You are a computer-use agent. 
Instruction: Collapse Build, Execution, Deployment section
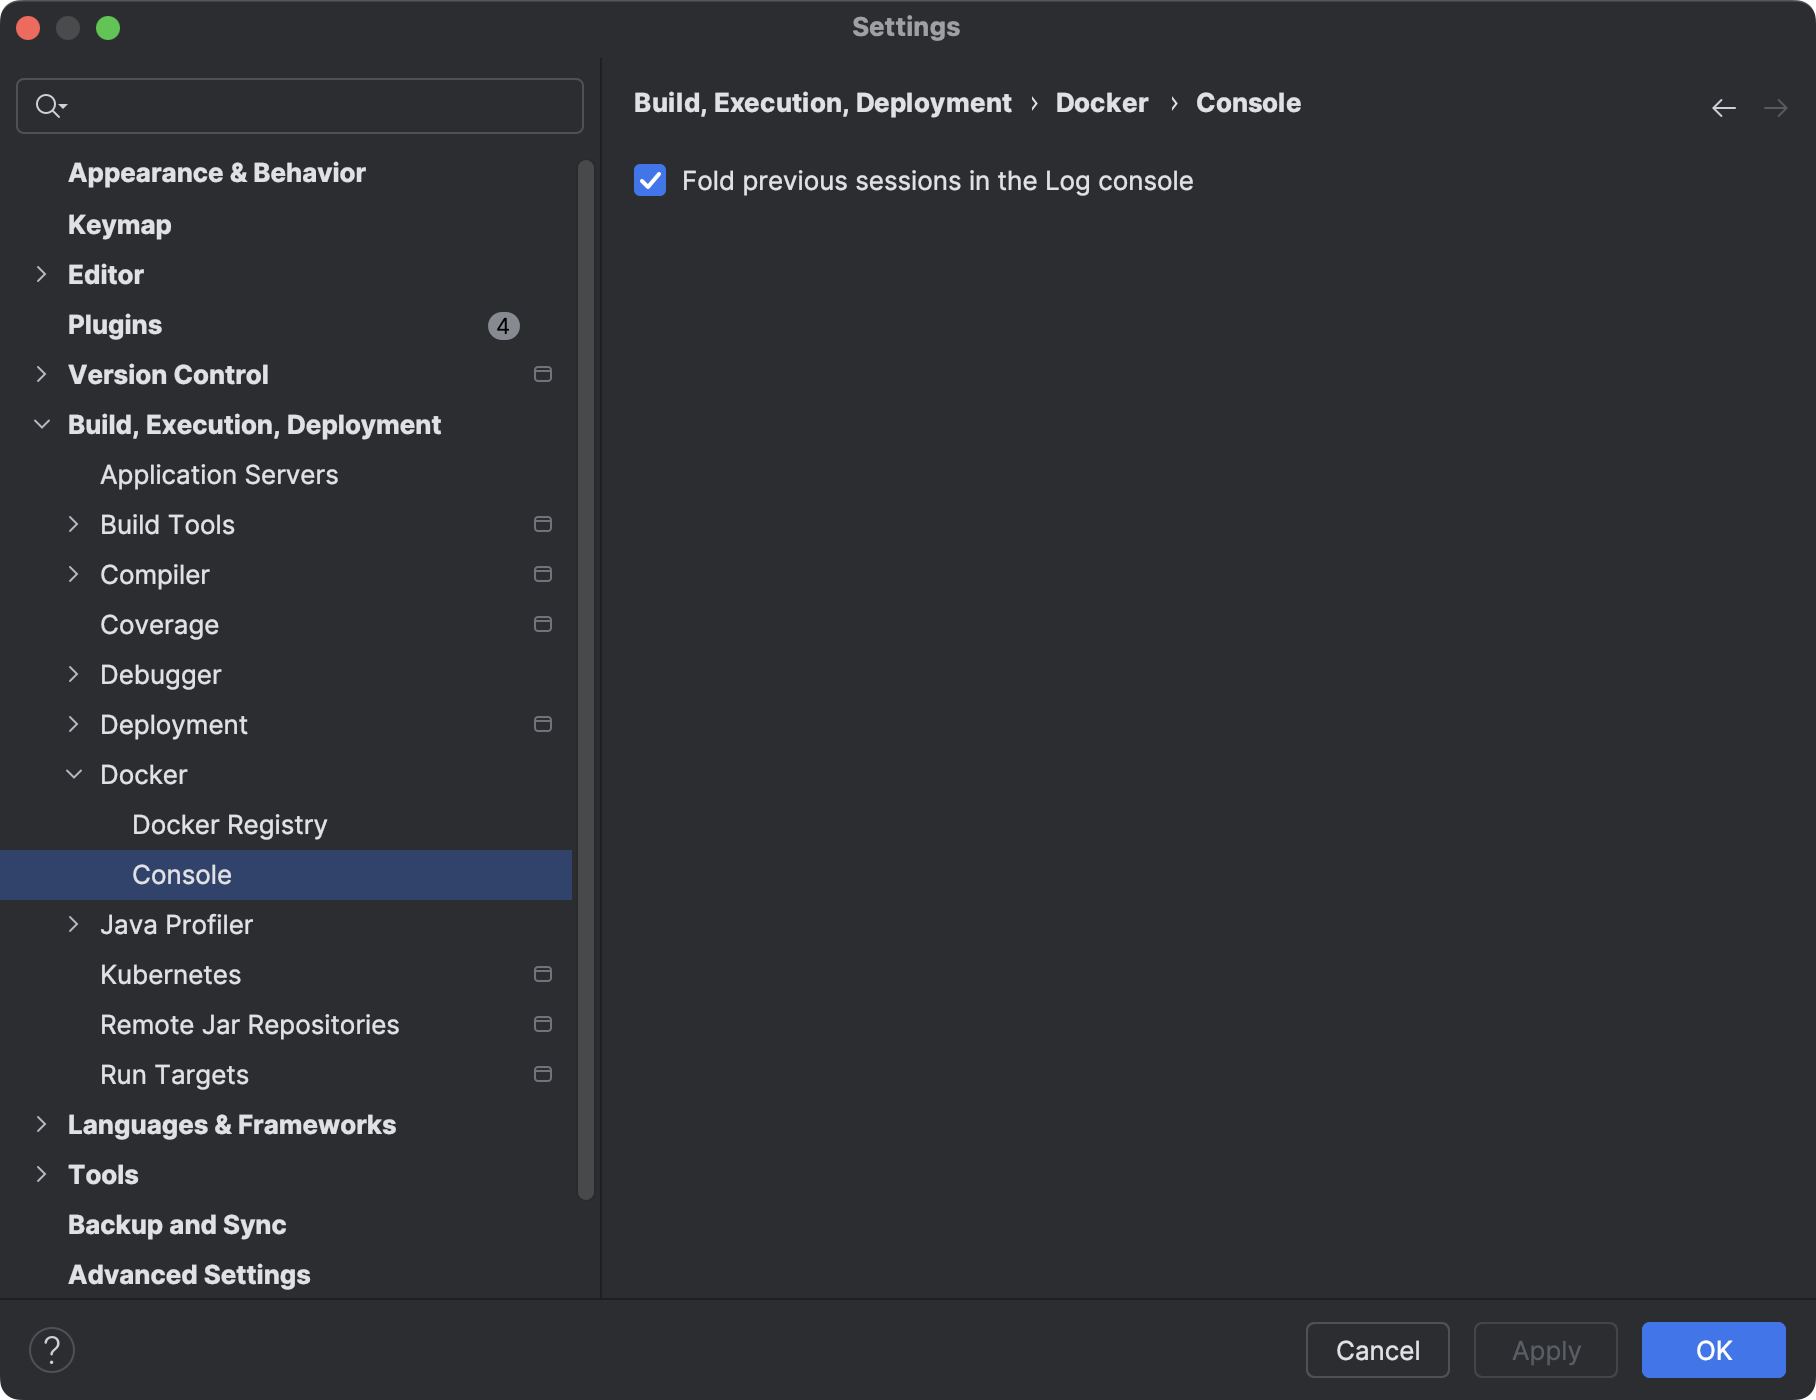click(41, 424)
